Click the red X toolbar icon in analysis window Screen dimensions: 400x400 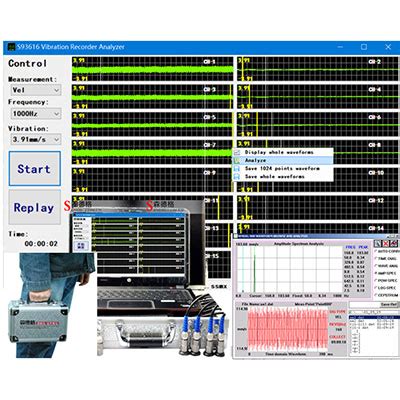coord(385,244)
